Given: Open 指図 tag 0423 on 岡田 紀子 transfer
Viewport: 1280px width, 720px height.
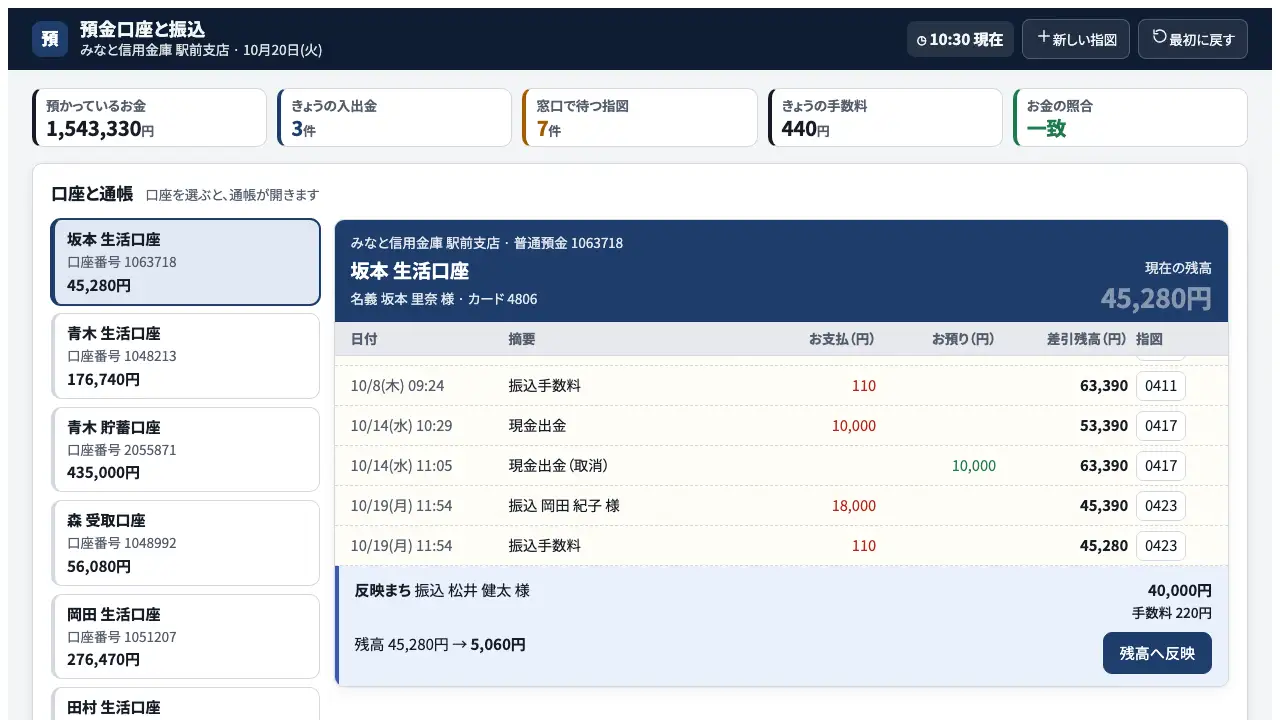Looking at the screenshot, I should click(1161, 506).
